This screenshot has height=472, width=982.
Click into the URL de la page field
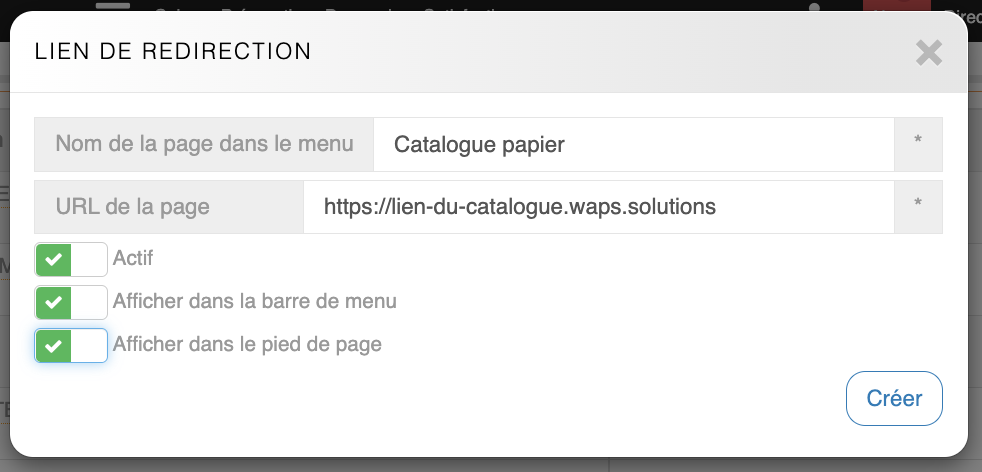tap(597, 207)
